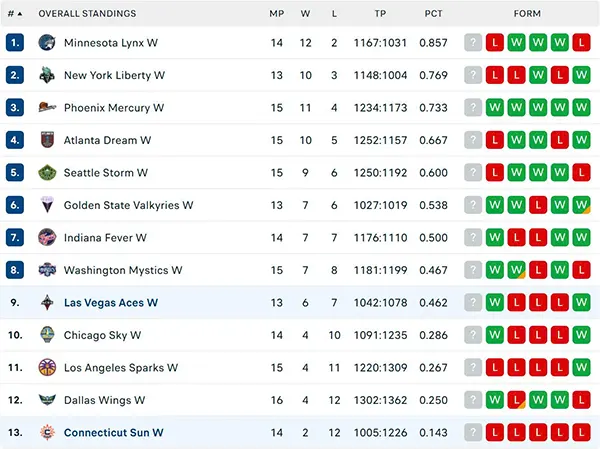Click the '0.500' percentage for Indiana Fever
This screenshot has width=600, height=449.
433,238
